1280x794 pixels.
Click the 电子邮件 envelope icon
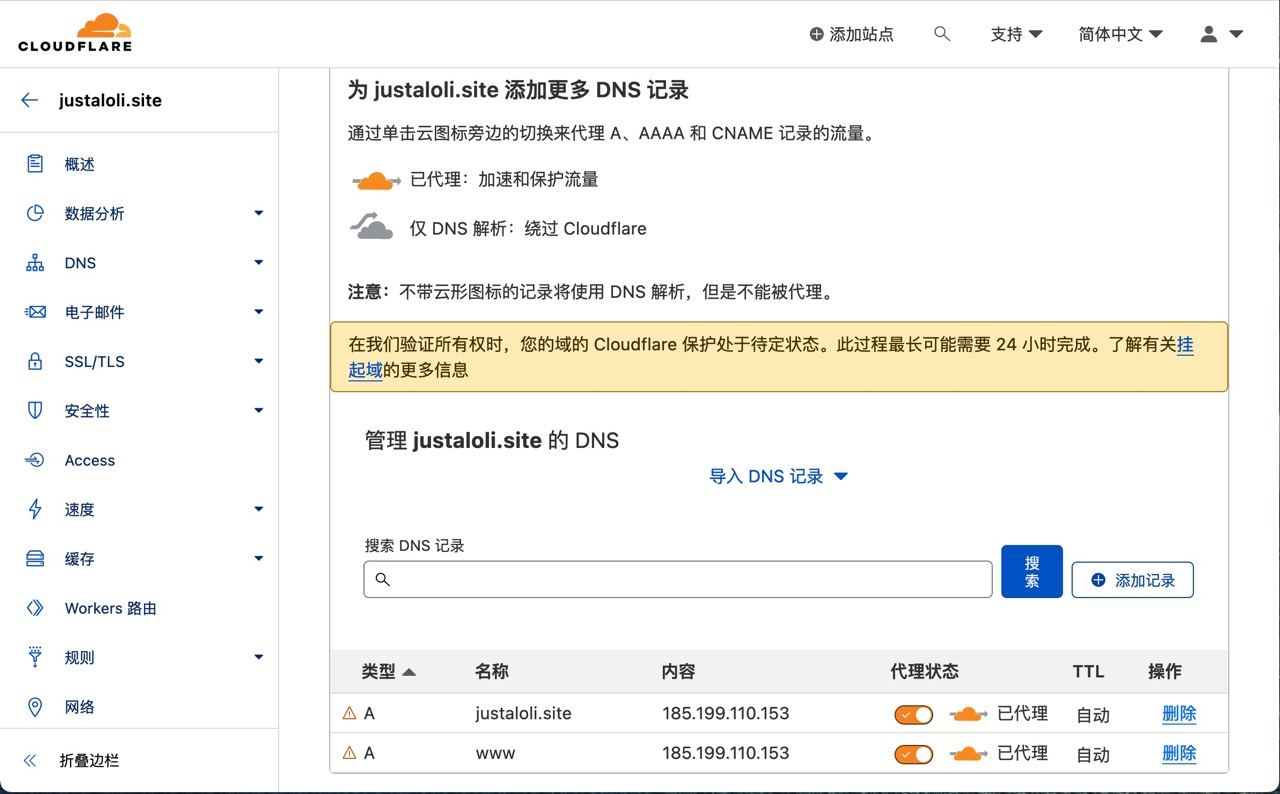pos(35,312)
